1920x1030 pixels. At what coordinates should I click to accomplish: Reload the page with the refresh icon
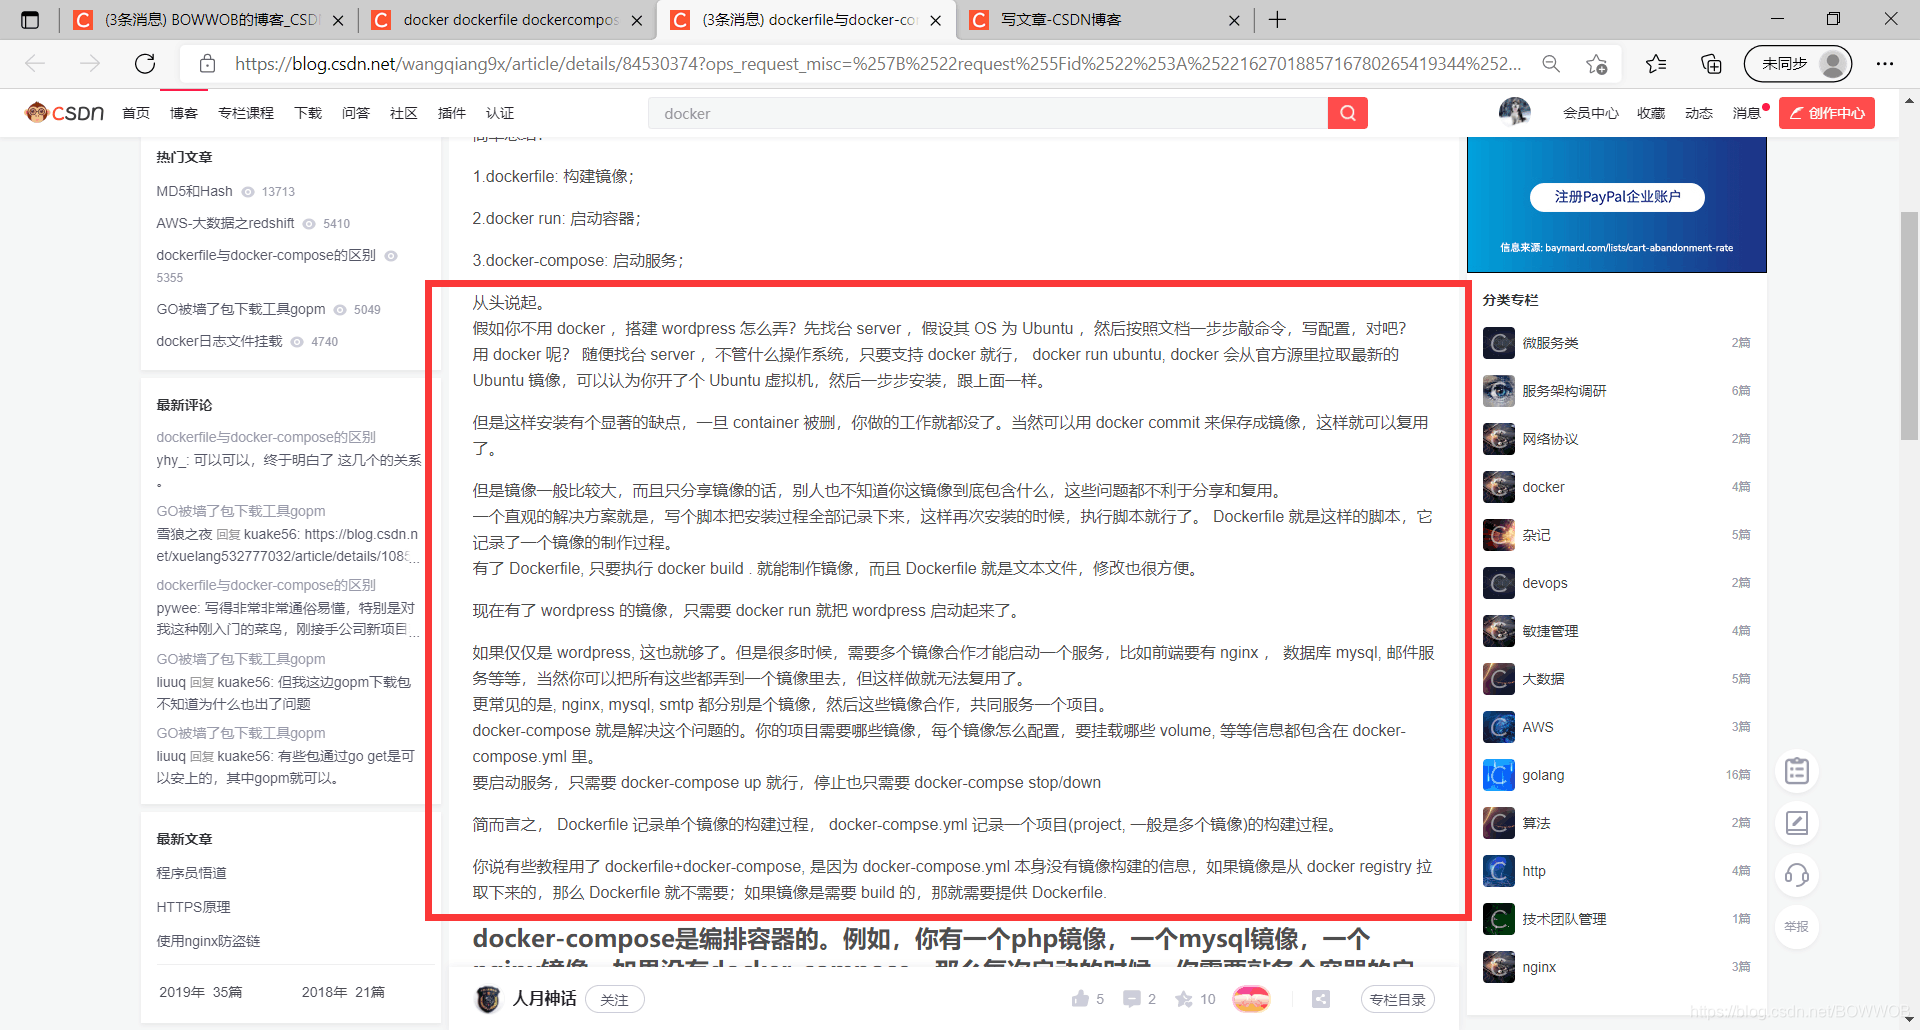tap(144, 63)
